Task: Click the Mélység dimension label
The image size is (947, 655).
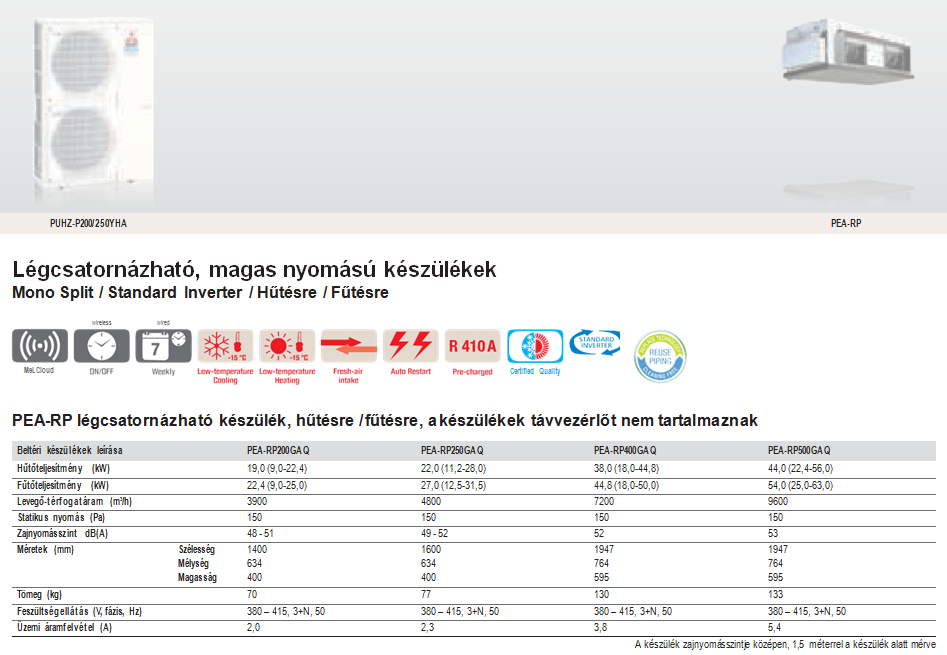Action: tap(193, 563)
